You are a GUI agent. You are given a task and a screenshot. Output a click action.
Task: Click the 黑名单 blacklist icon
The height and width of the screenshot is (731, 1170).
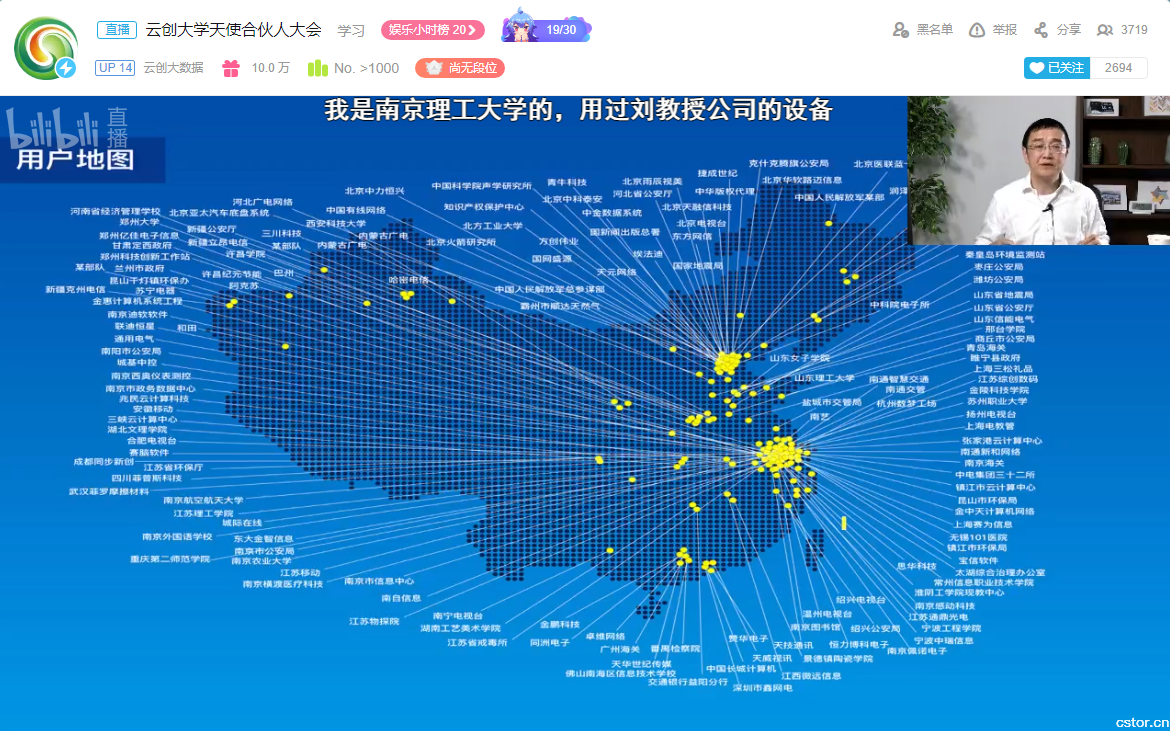click(901, 30)
